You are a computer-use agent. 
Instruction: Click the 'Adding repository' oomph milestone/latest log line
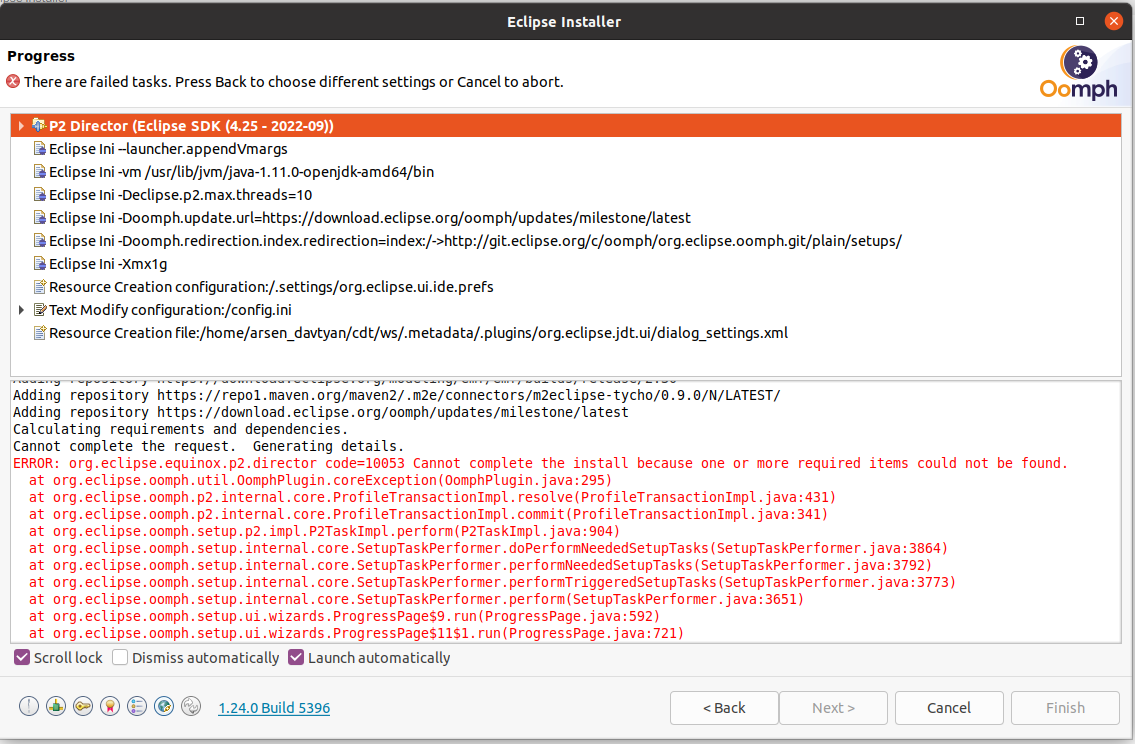click(x=321, y=412)
